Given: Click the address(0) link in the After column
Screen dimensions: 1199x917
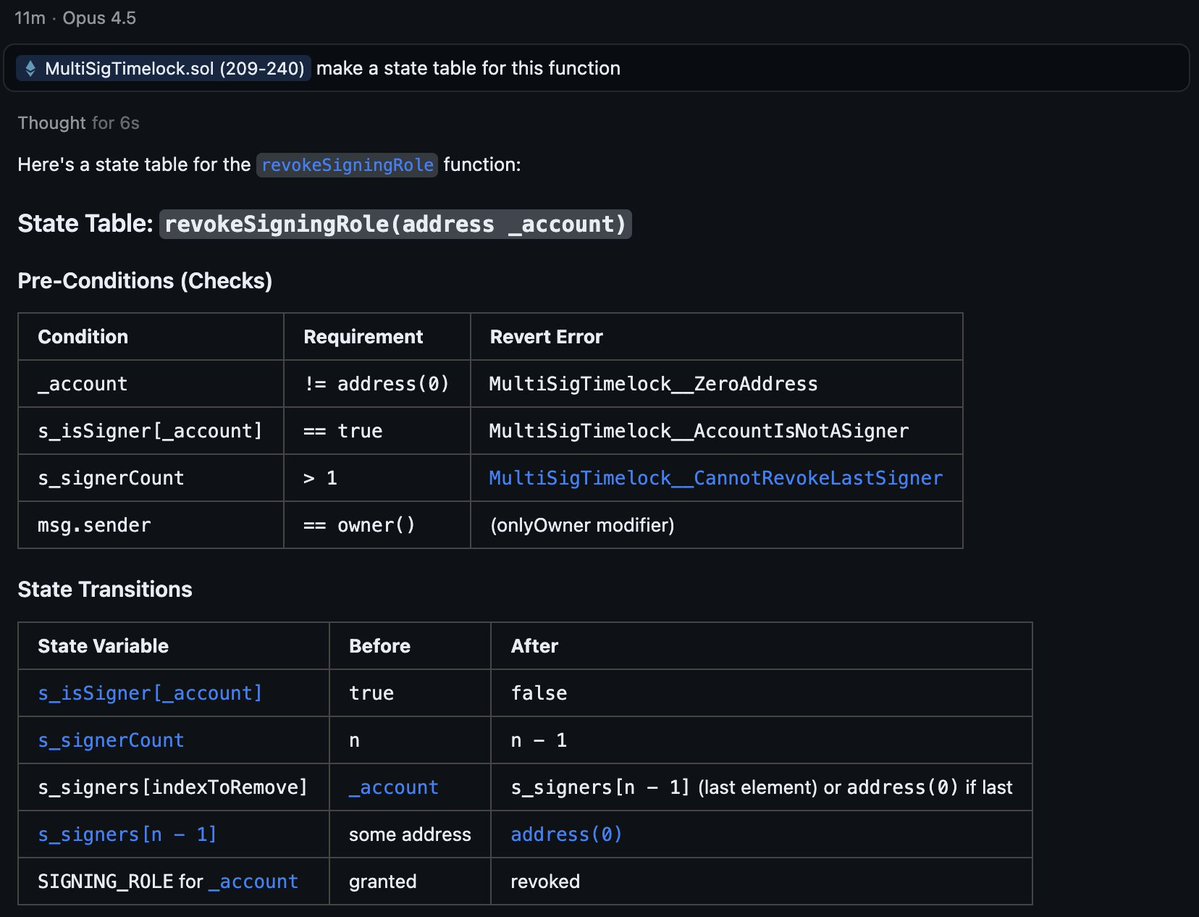Looking at the screenshot, I should click(x=567, y=834).
